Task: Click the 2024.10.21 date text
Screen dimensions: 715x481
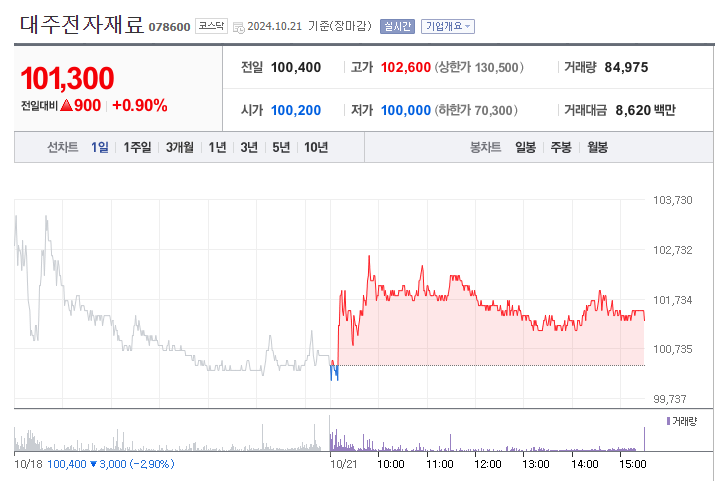Action: point(275,26)
